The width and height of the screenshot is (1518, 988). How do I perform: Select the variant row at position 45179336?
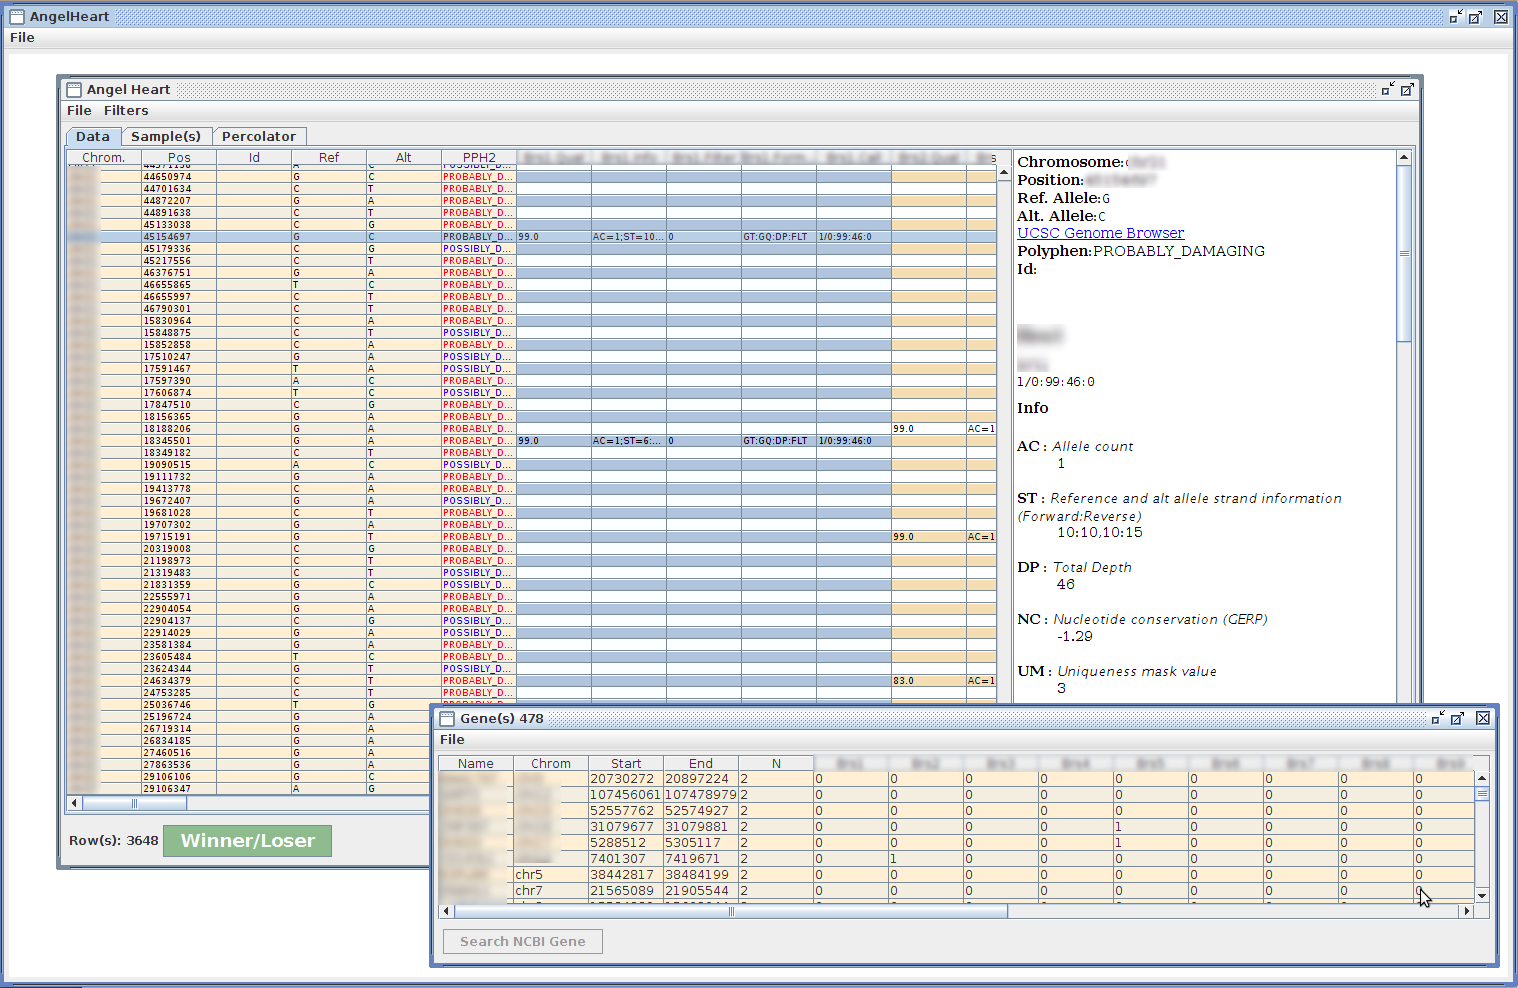[167, 249]
